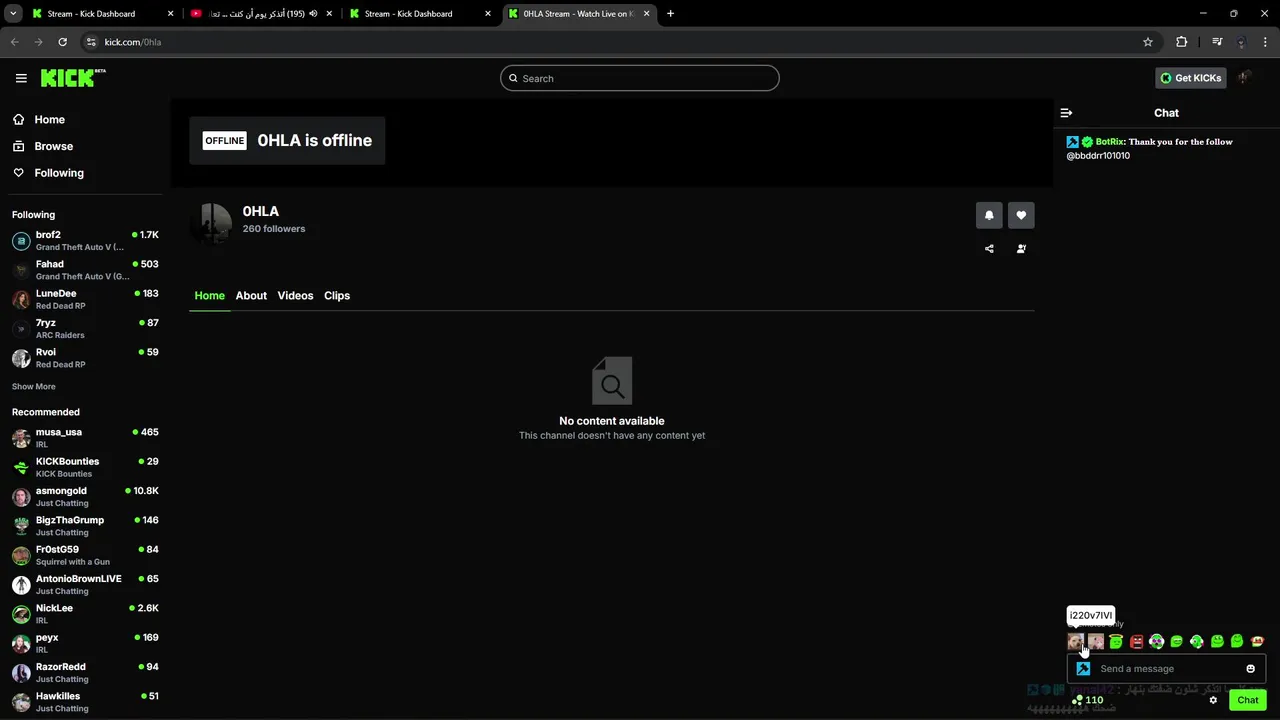Open LuneDee channel in sidebar
Image resolution: width=1280 pixels, height=720 pixels.
tap(85, 299)
